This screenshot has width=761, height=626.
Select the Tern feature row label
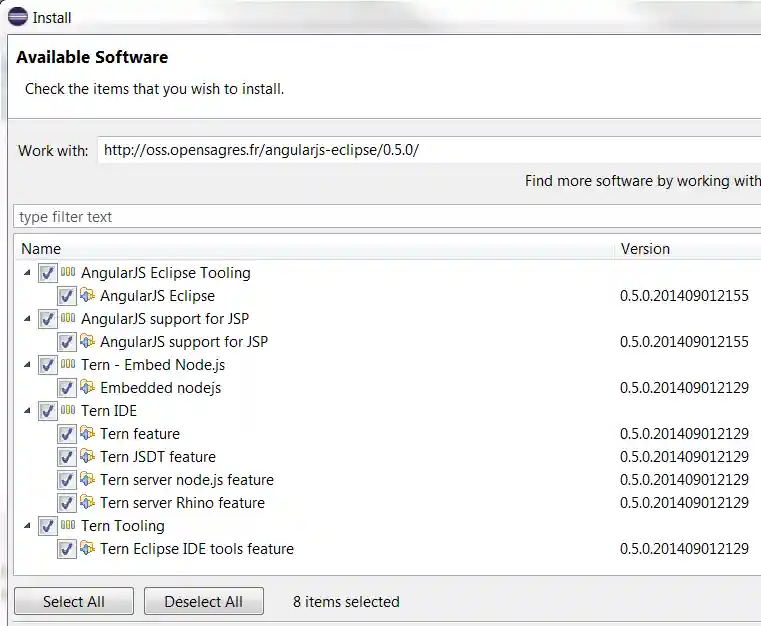tap(140, 433)
